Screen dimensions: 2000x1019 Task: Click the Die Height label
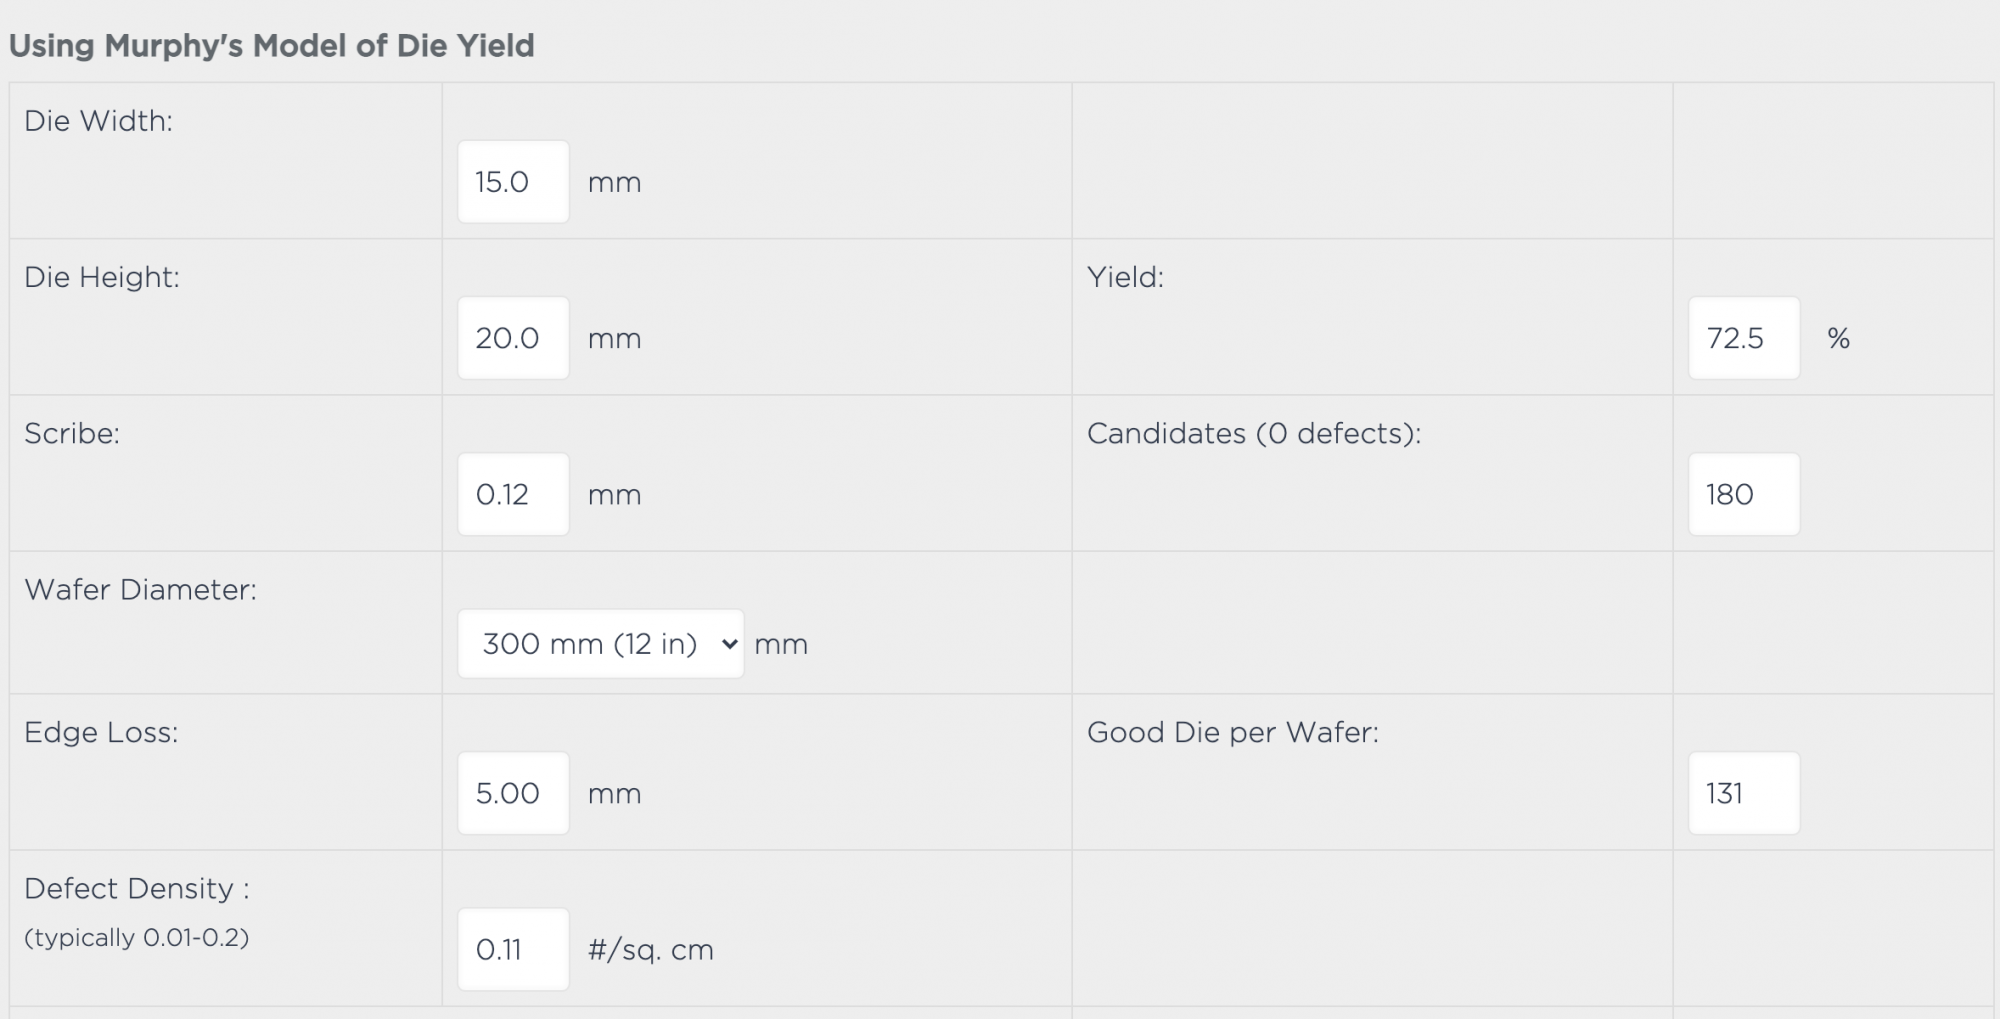click(x=102, y=277)
